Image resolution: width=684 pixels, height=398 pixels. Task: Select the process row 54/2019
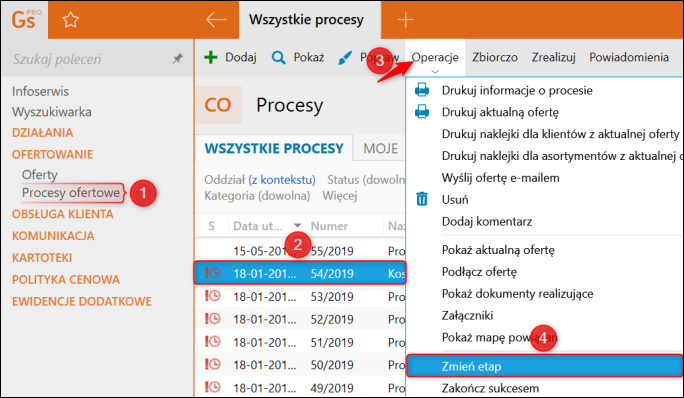click(x=300, y=273)
